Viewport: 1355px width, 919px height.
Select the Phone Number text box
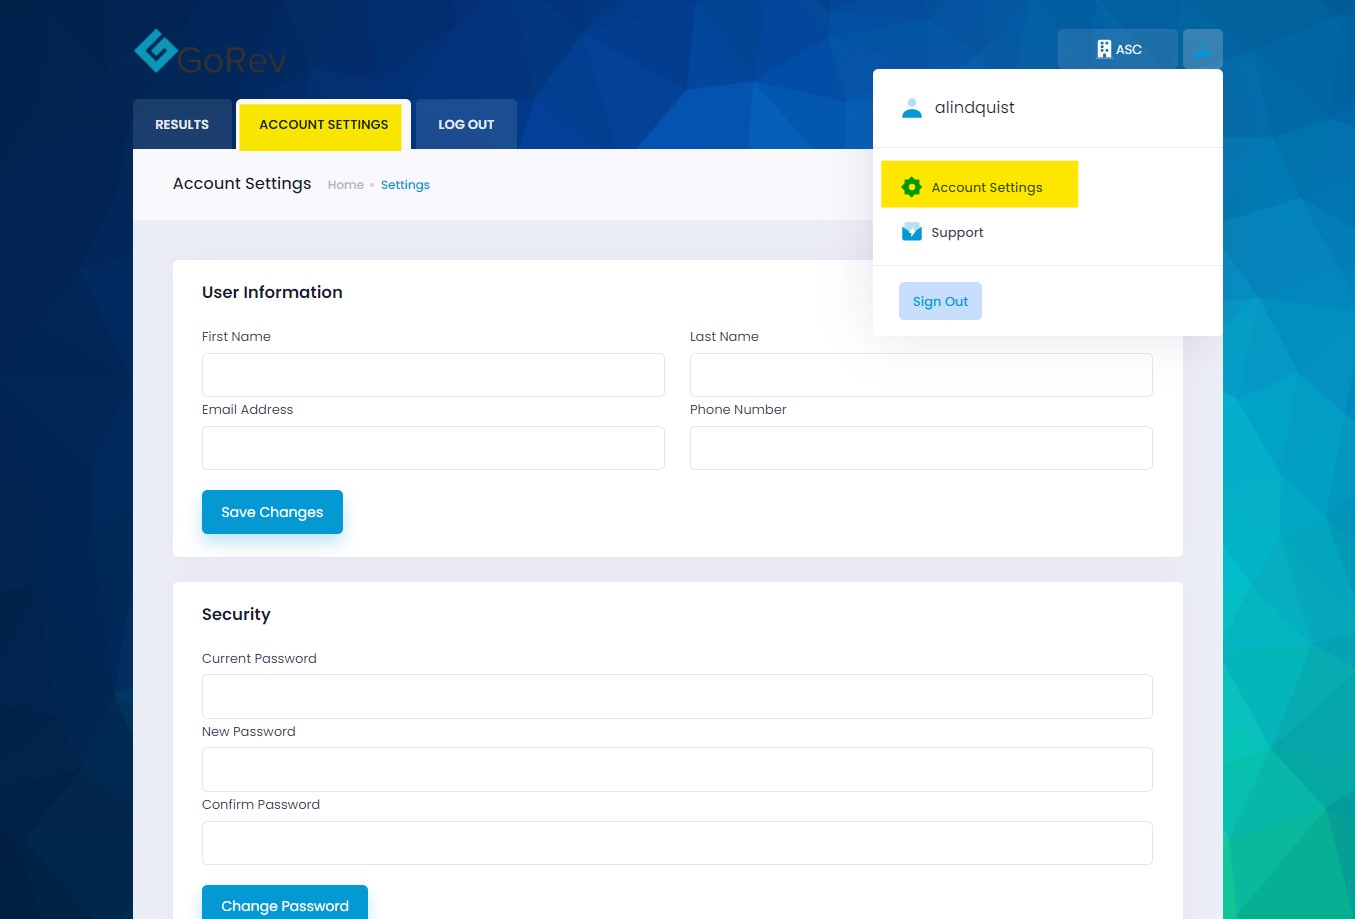pos(921,448)
